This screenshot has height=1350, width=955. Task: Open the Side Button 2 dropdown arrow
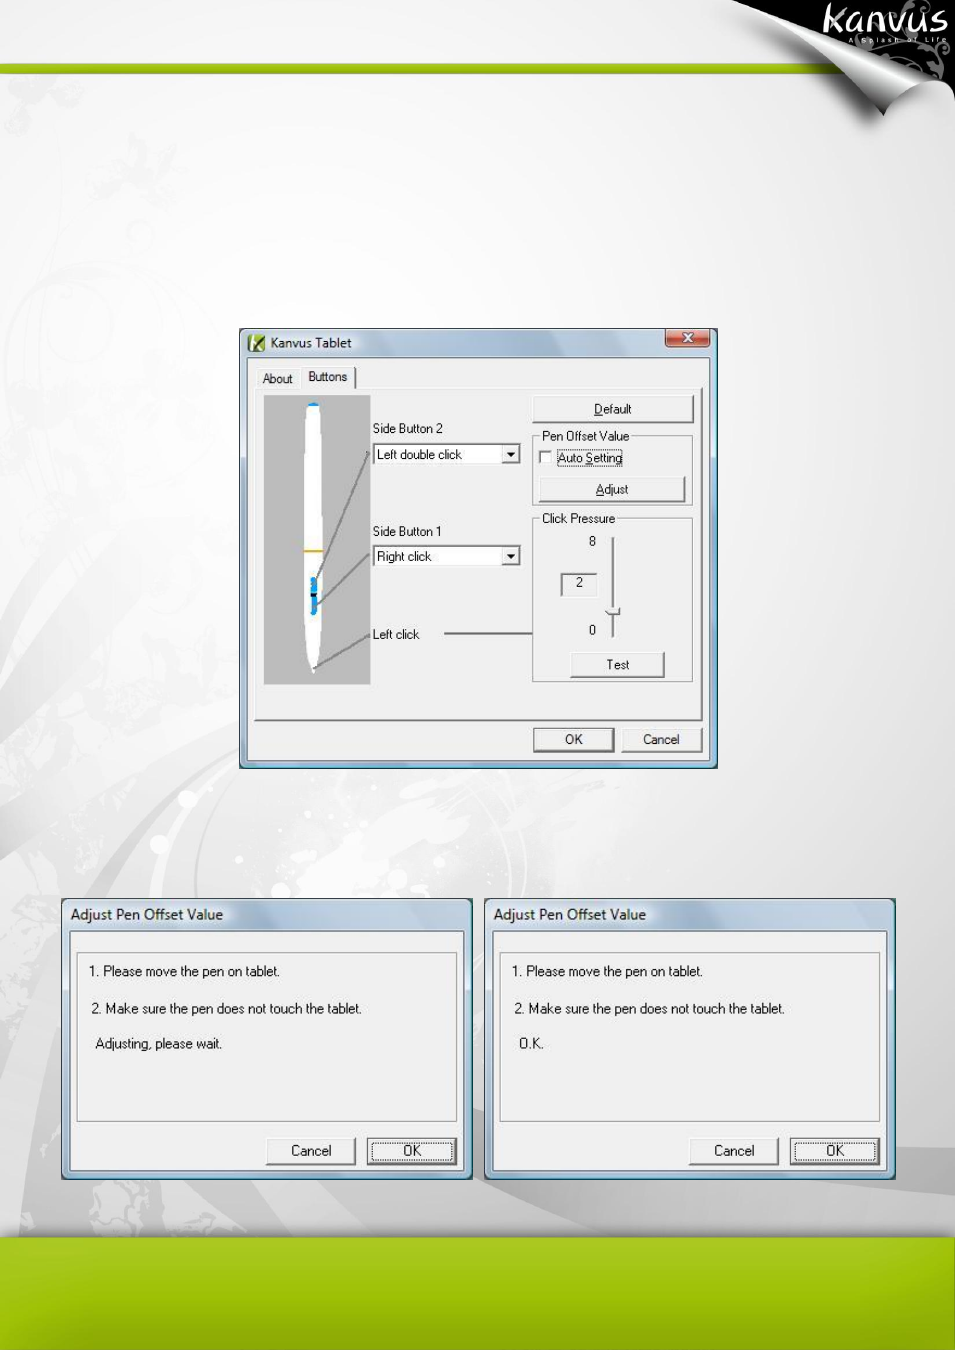pyautogui.click(x=511, y=454)
